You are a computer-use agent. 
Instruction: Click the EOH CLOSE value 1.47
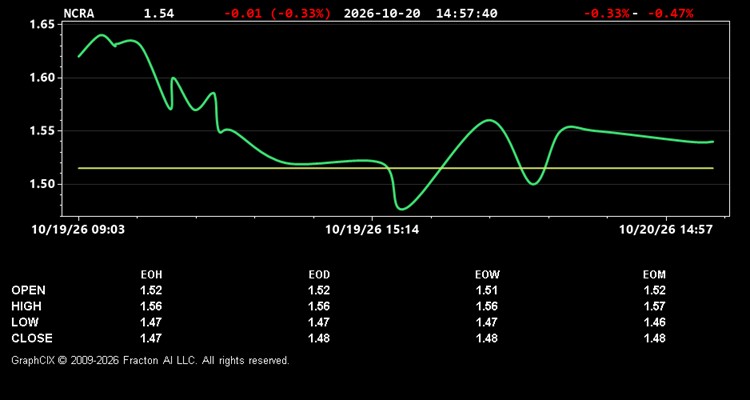151,338
